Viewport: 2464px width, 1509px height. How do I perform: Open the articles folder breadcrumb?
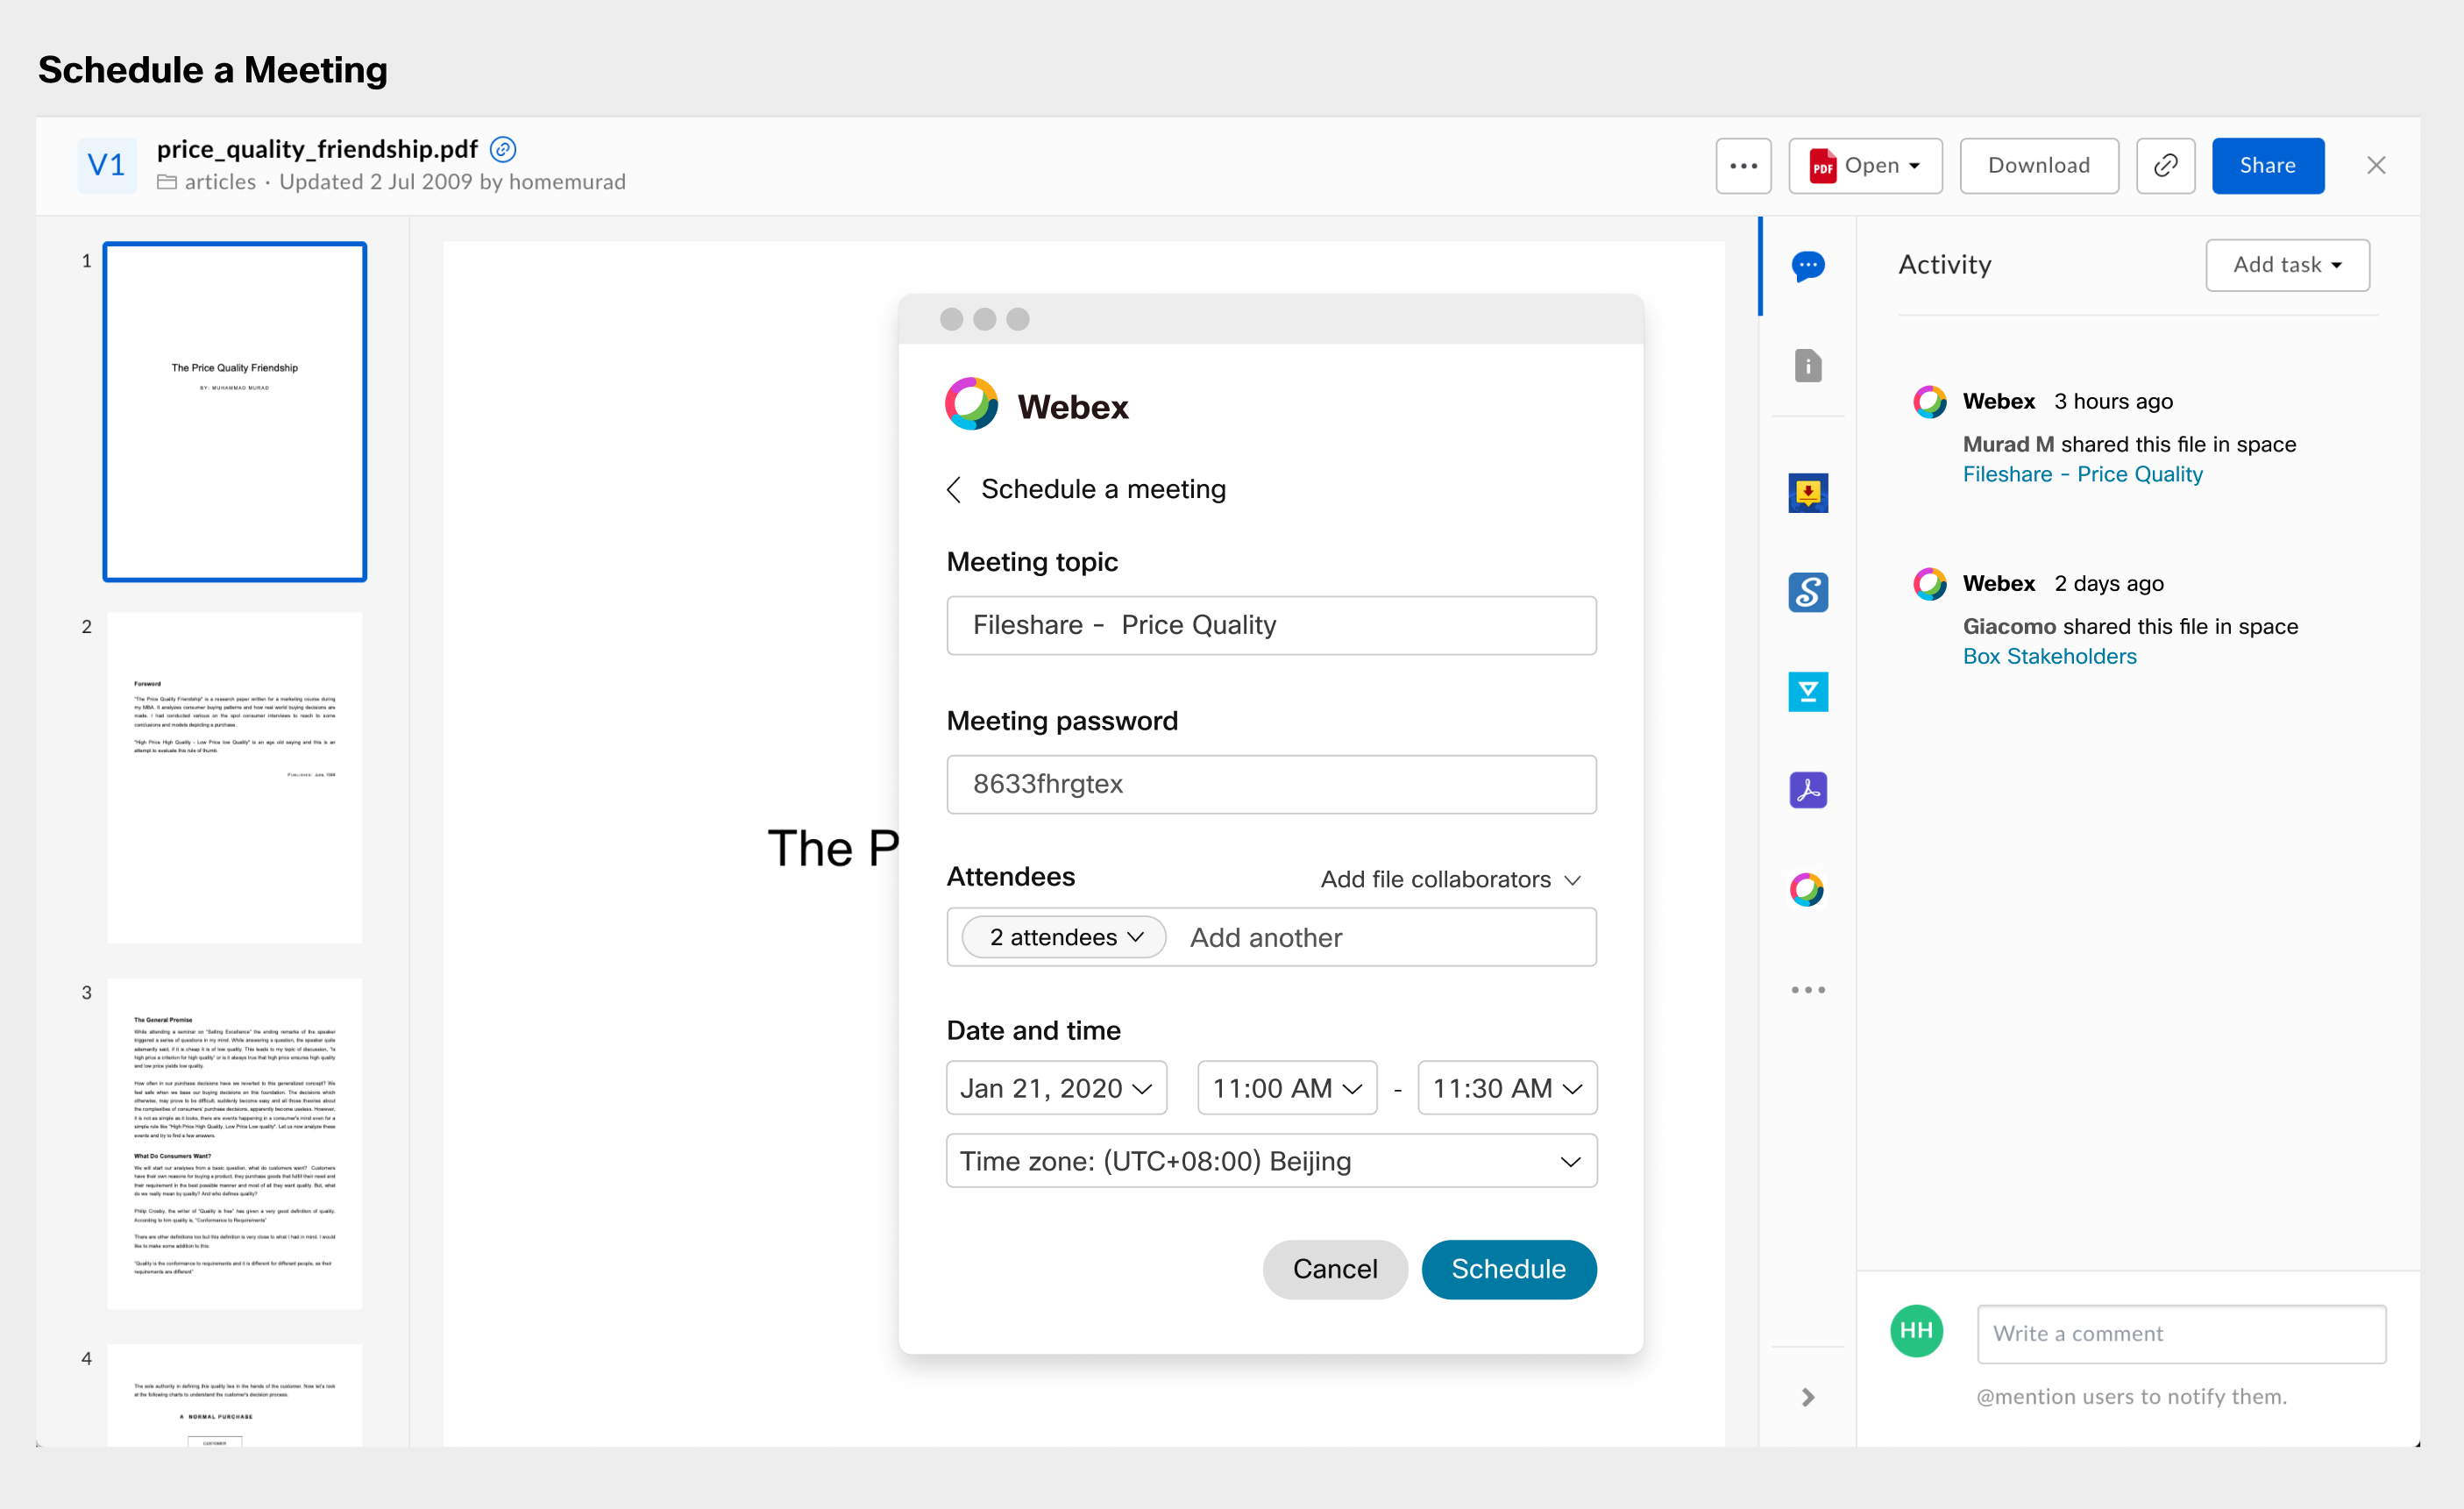[x=207, y=182]
